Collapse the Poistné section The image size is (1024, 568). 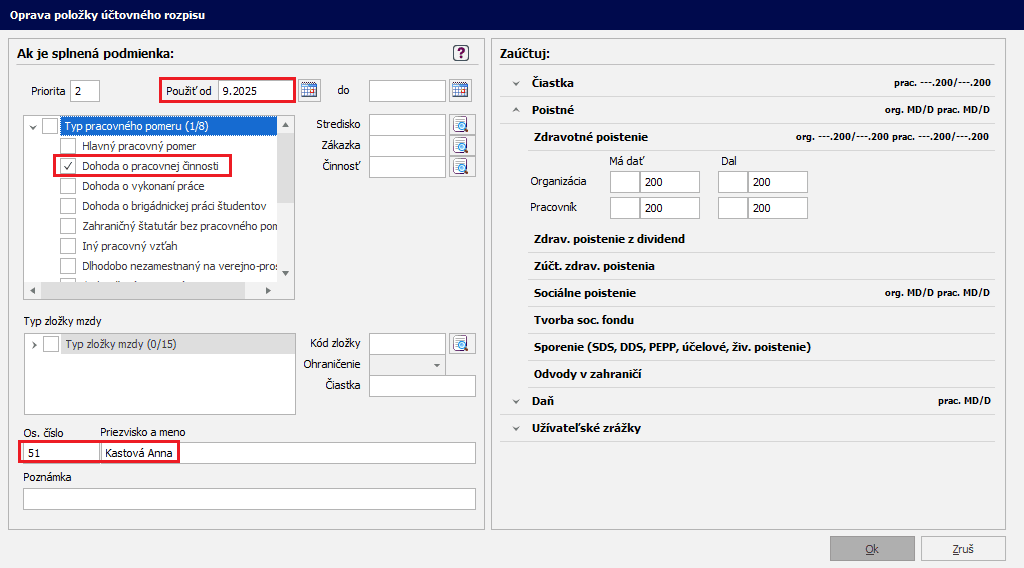(x=517, y=110)
